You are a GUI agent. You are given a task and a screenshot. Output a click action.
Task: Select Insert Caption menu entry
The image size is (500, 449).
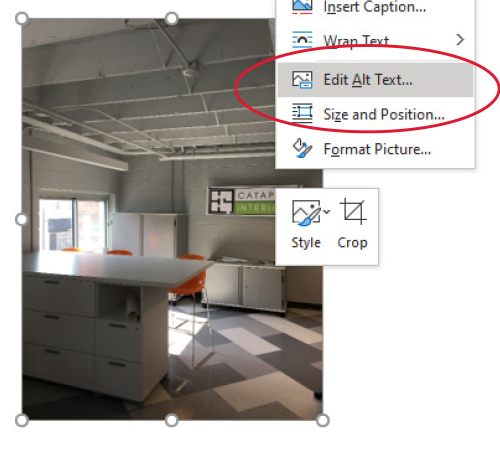[x=376, y=7]
